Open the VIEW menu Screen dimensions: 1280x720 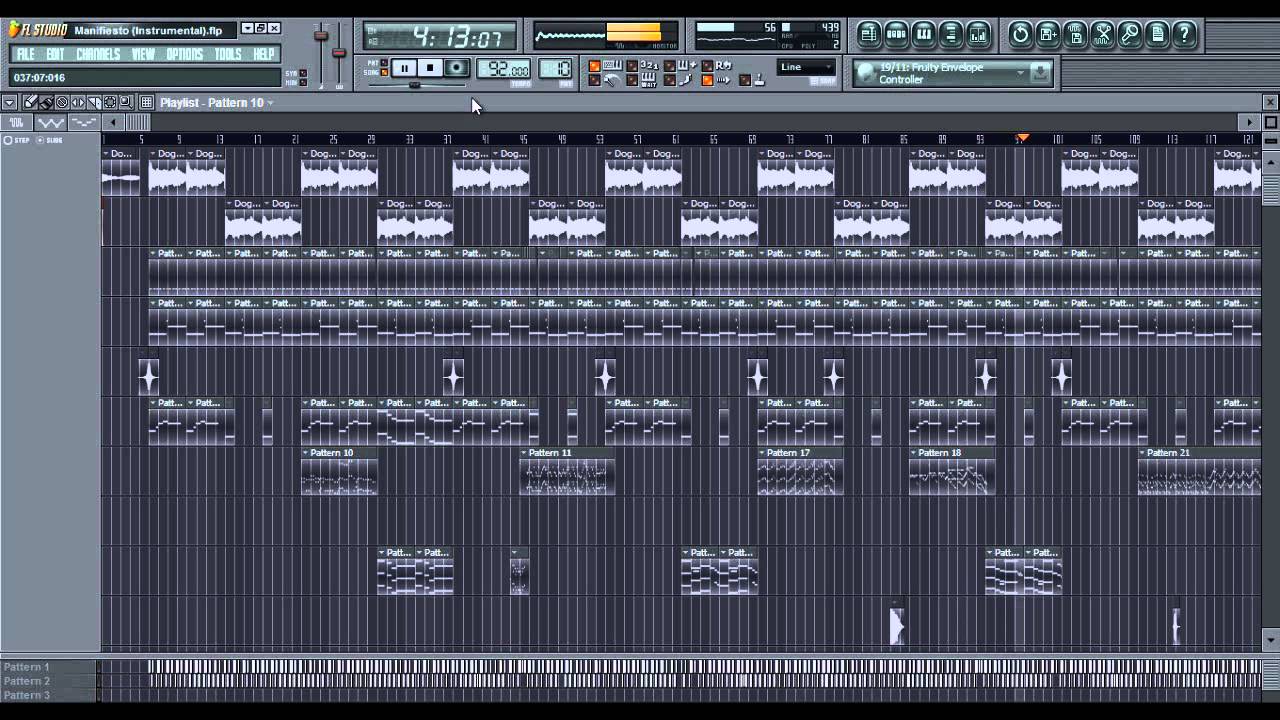[143, 54]
